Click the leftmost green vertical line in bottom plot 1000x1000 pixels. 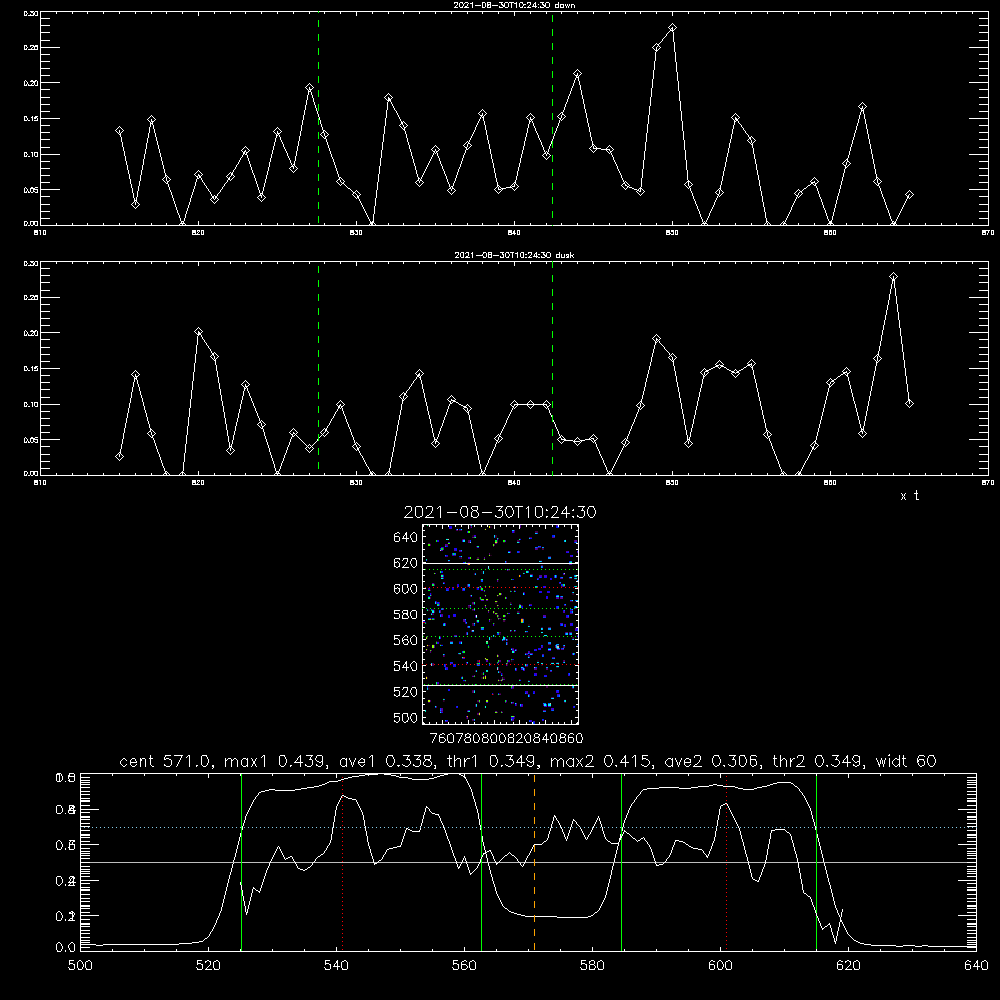point(241,862)
